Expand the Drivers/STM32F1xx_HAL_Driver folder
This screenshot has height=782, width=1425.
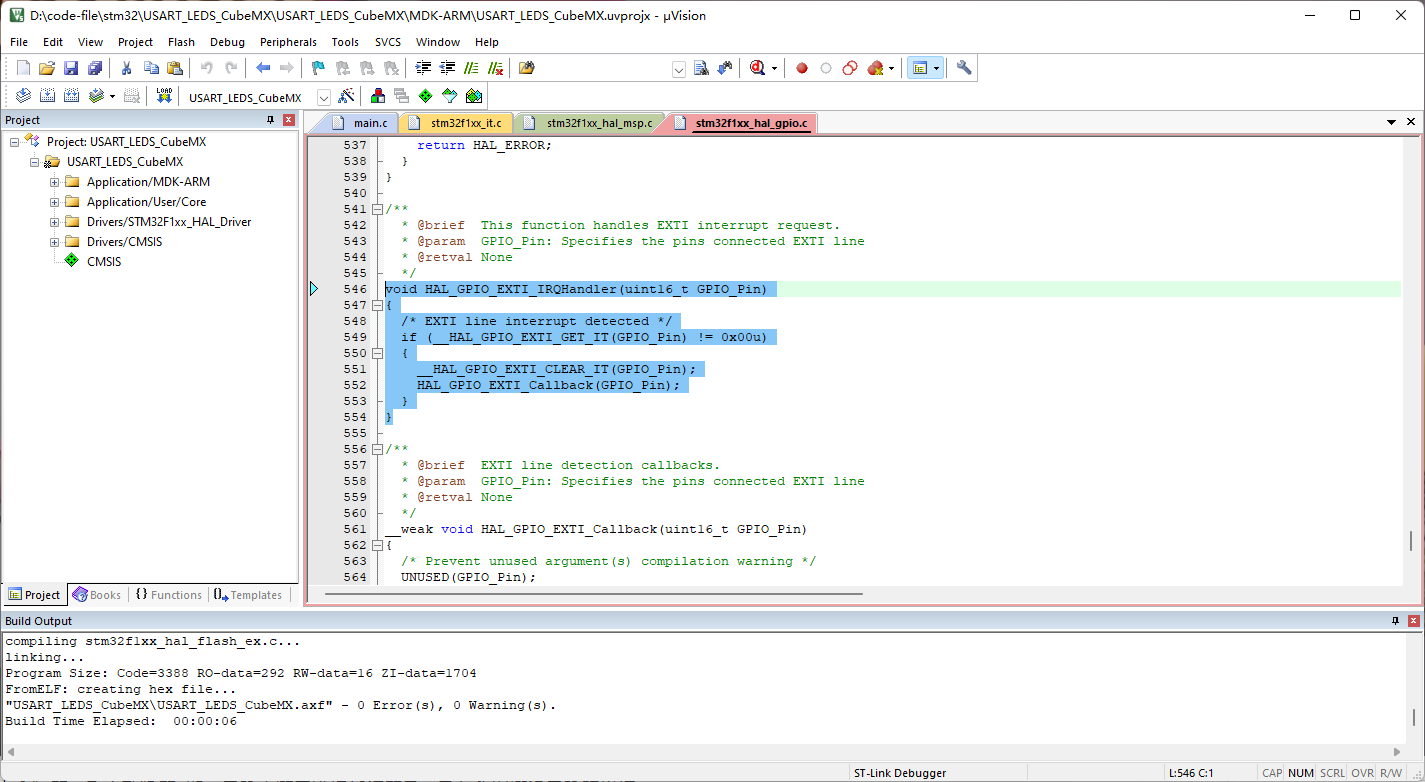[55, 222]
